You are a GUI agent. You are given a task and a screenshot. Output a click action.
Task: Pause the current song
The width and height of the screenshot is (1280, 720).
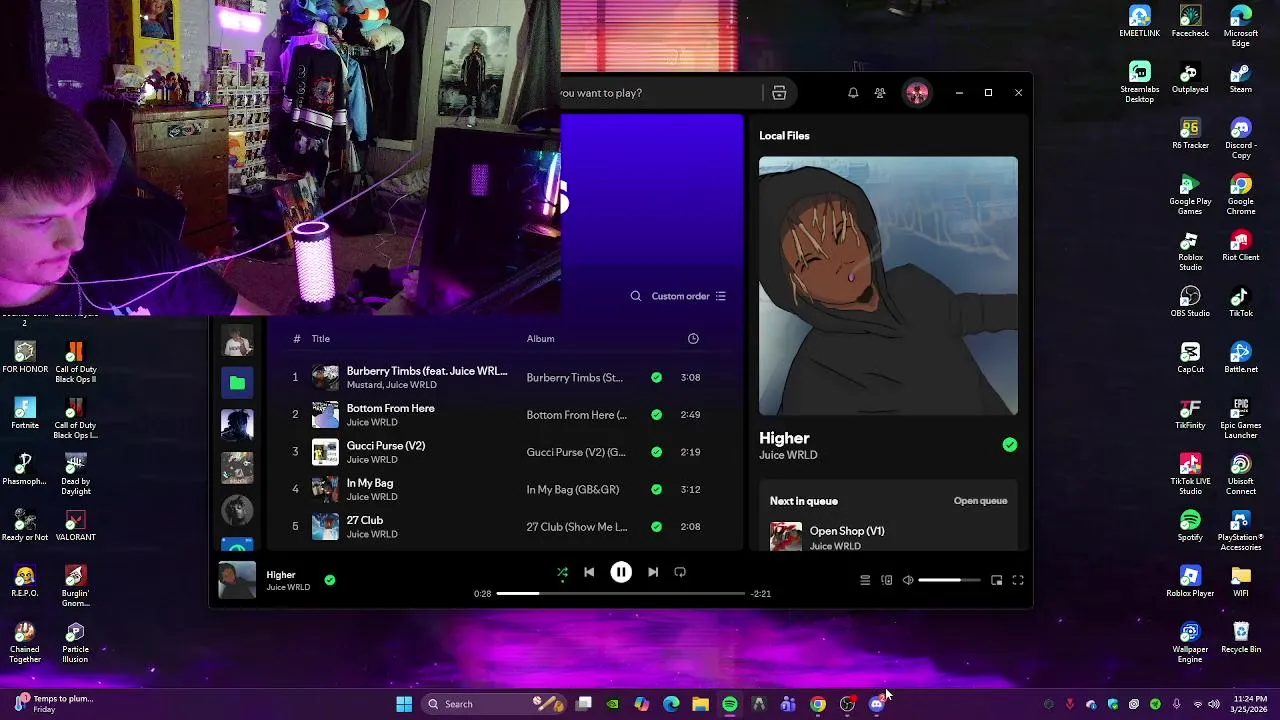coord(621,572)
